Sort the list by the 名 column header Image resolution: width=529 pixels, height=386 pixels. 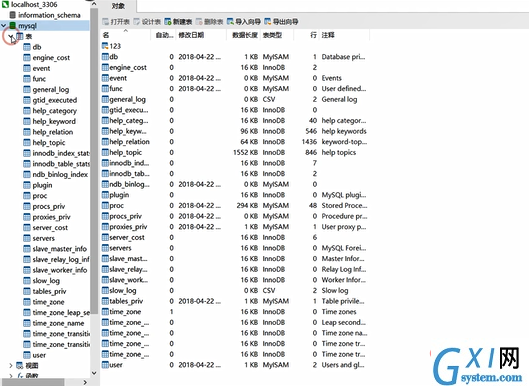pyautogui.click(x=126, y=35)
